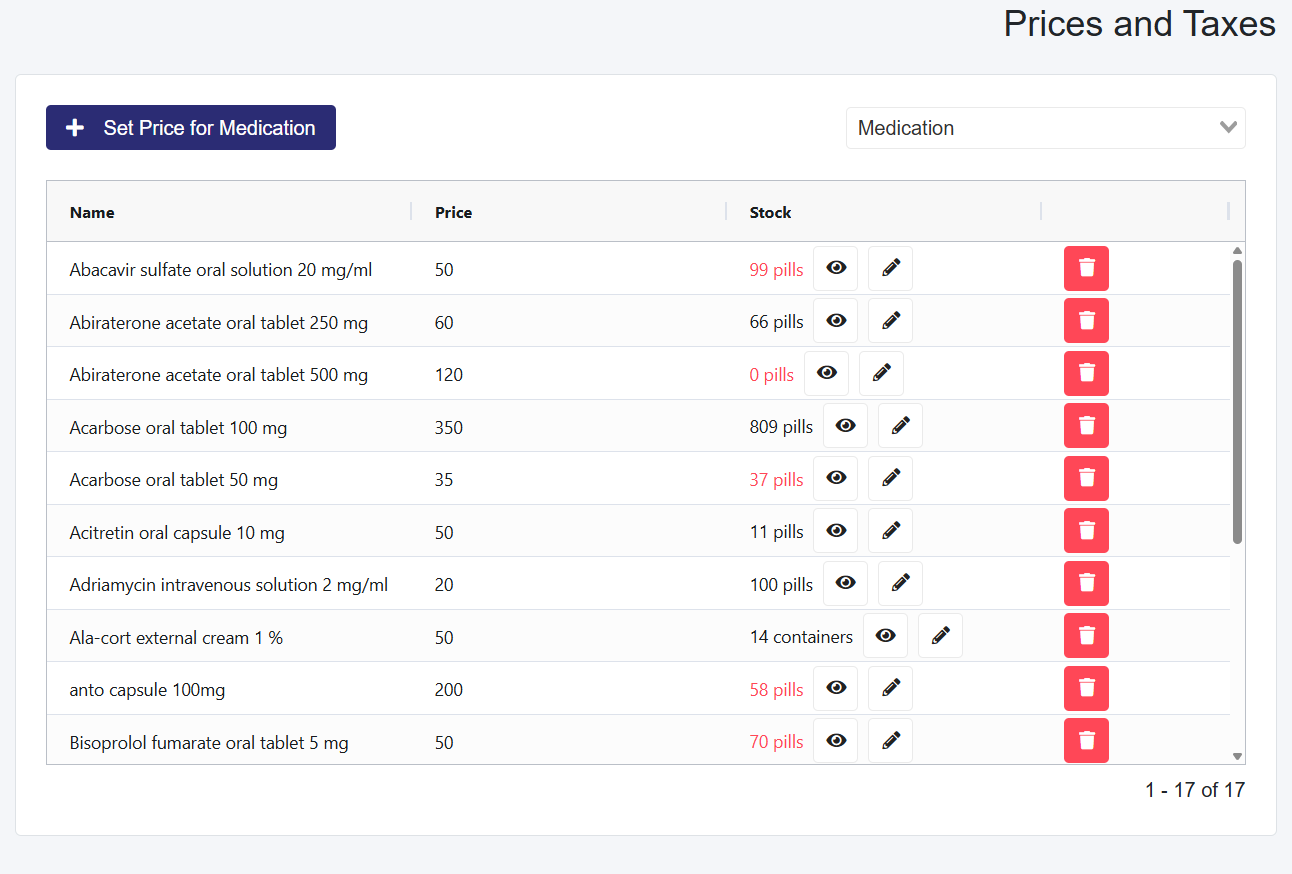View Abacavir sulfate stock details eye icon
The image size is (1292, 874).
pyautogui.click(x=836, y=268)
